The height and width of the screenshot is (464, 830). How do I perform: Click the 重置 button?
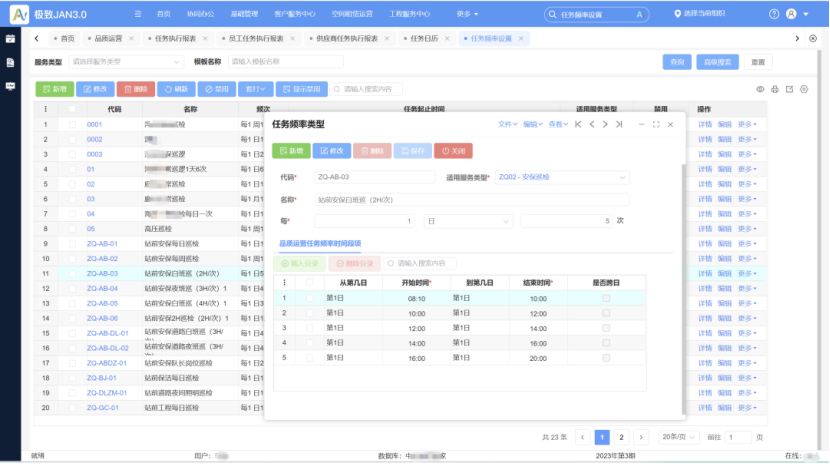pos(758,62)
